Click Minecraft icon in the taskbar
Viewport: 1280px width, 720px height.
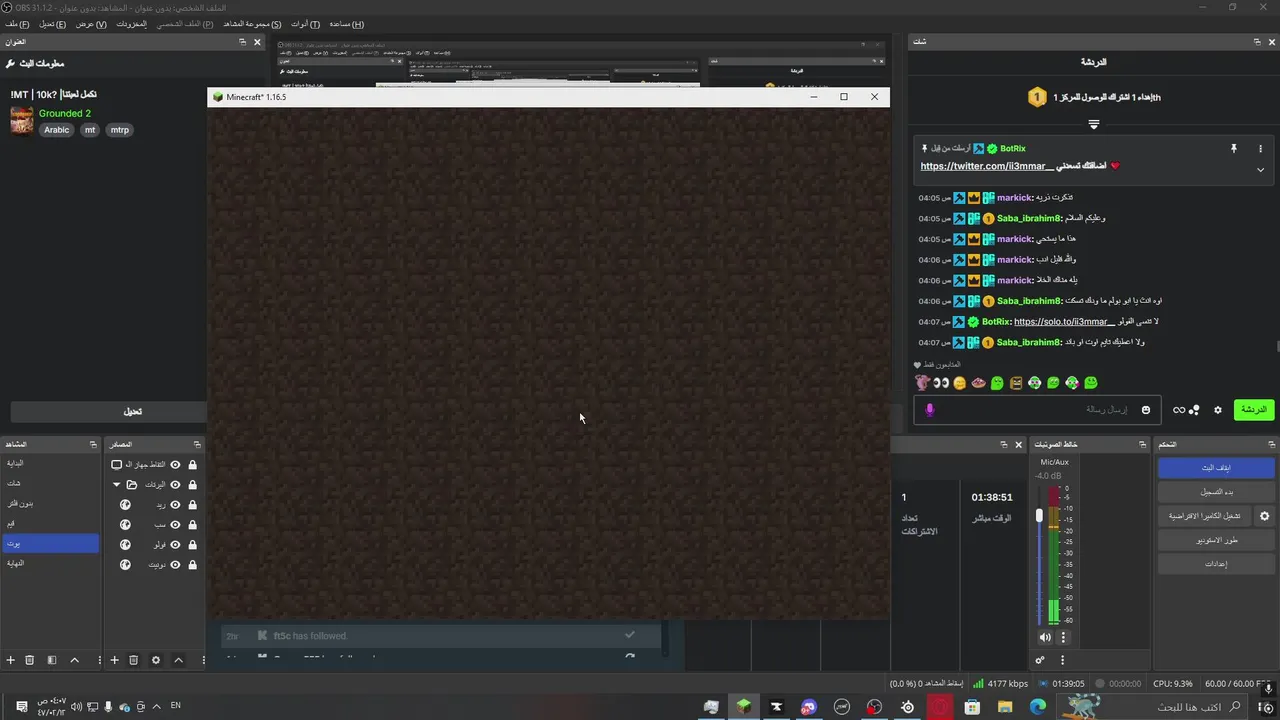click(743, 706)
